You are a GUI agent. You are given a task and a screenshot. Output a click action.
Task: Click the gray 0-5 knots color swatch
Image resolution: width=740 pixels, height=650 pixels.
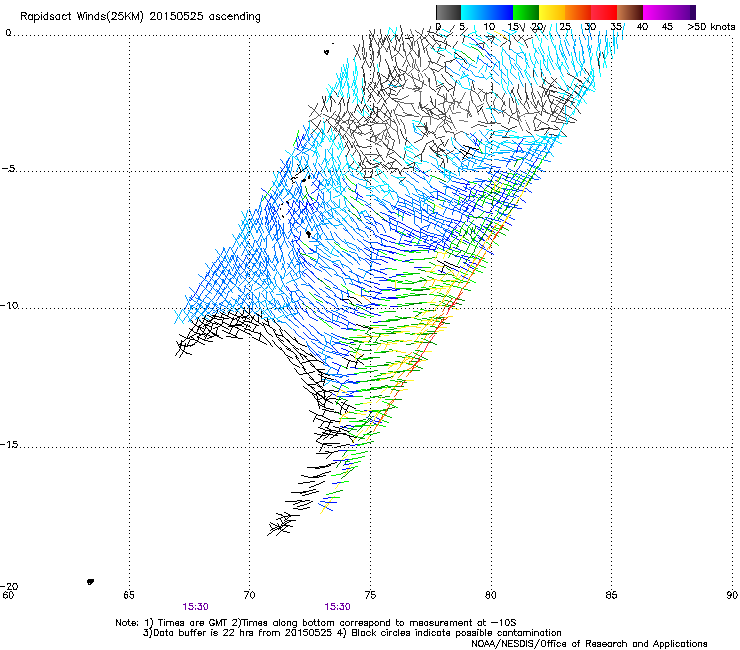(x=448, y=12)
